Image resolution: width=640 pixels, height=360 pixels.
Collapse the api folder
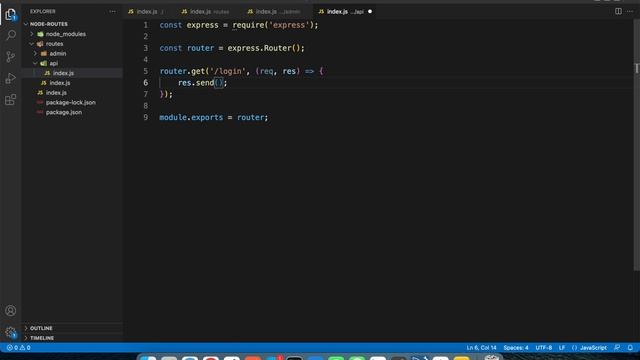point(53,63)
